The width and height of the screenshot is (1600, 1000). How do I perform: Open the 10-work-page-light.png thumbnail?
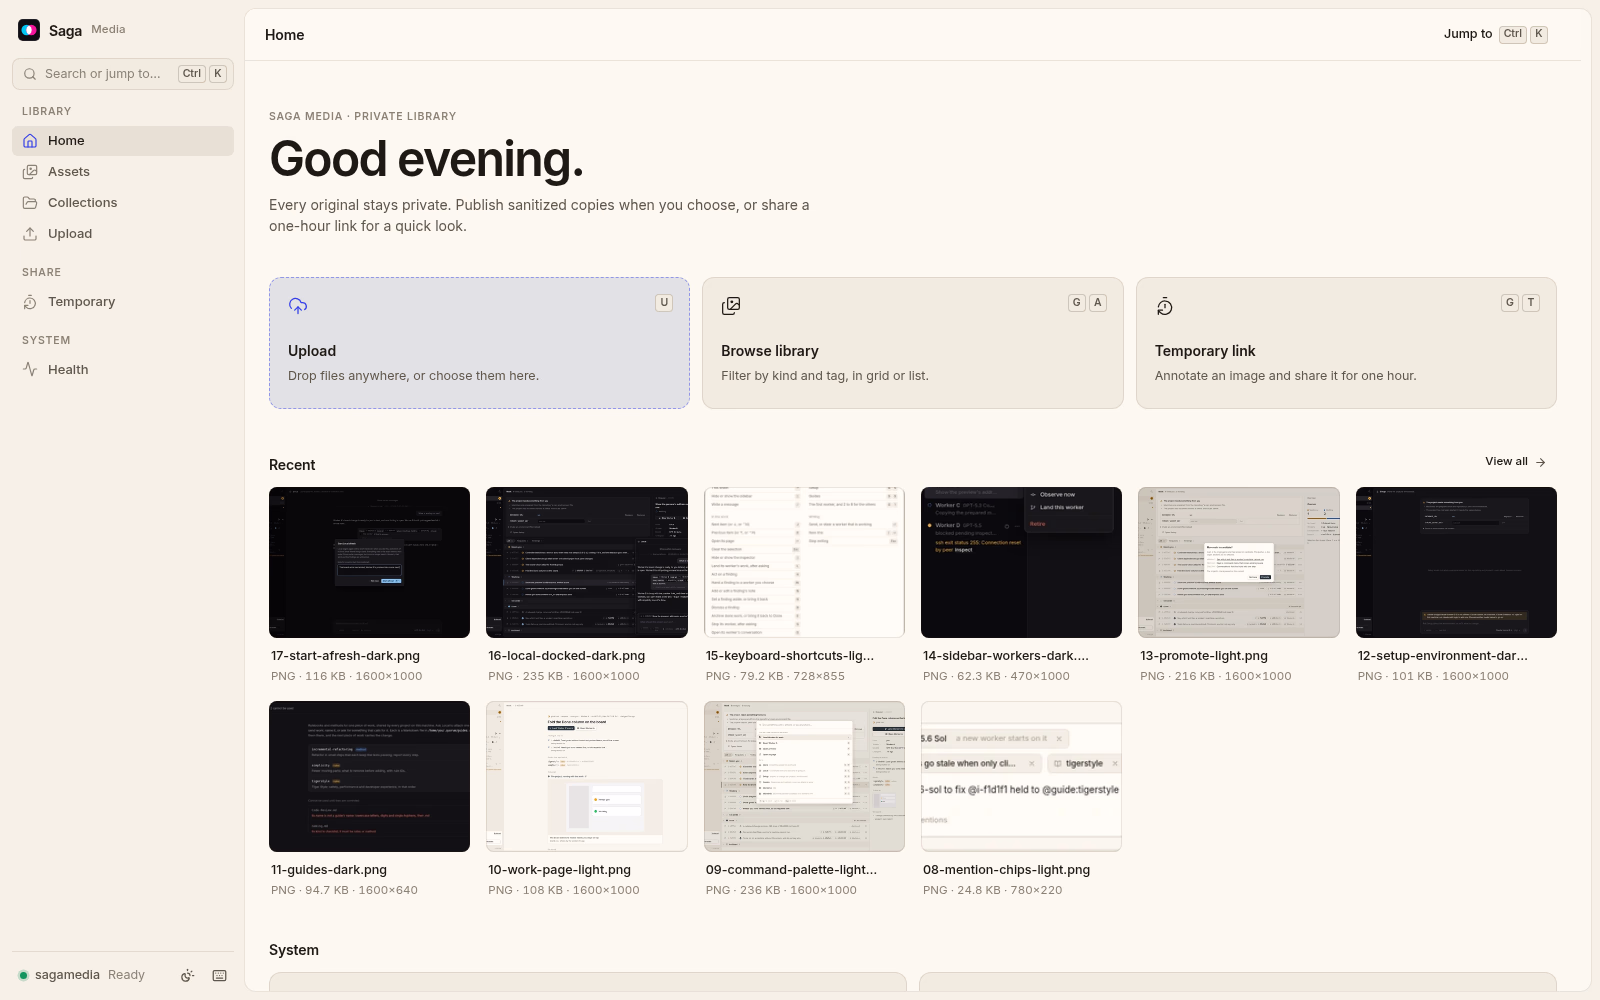[587, 776]
